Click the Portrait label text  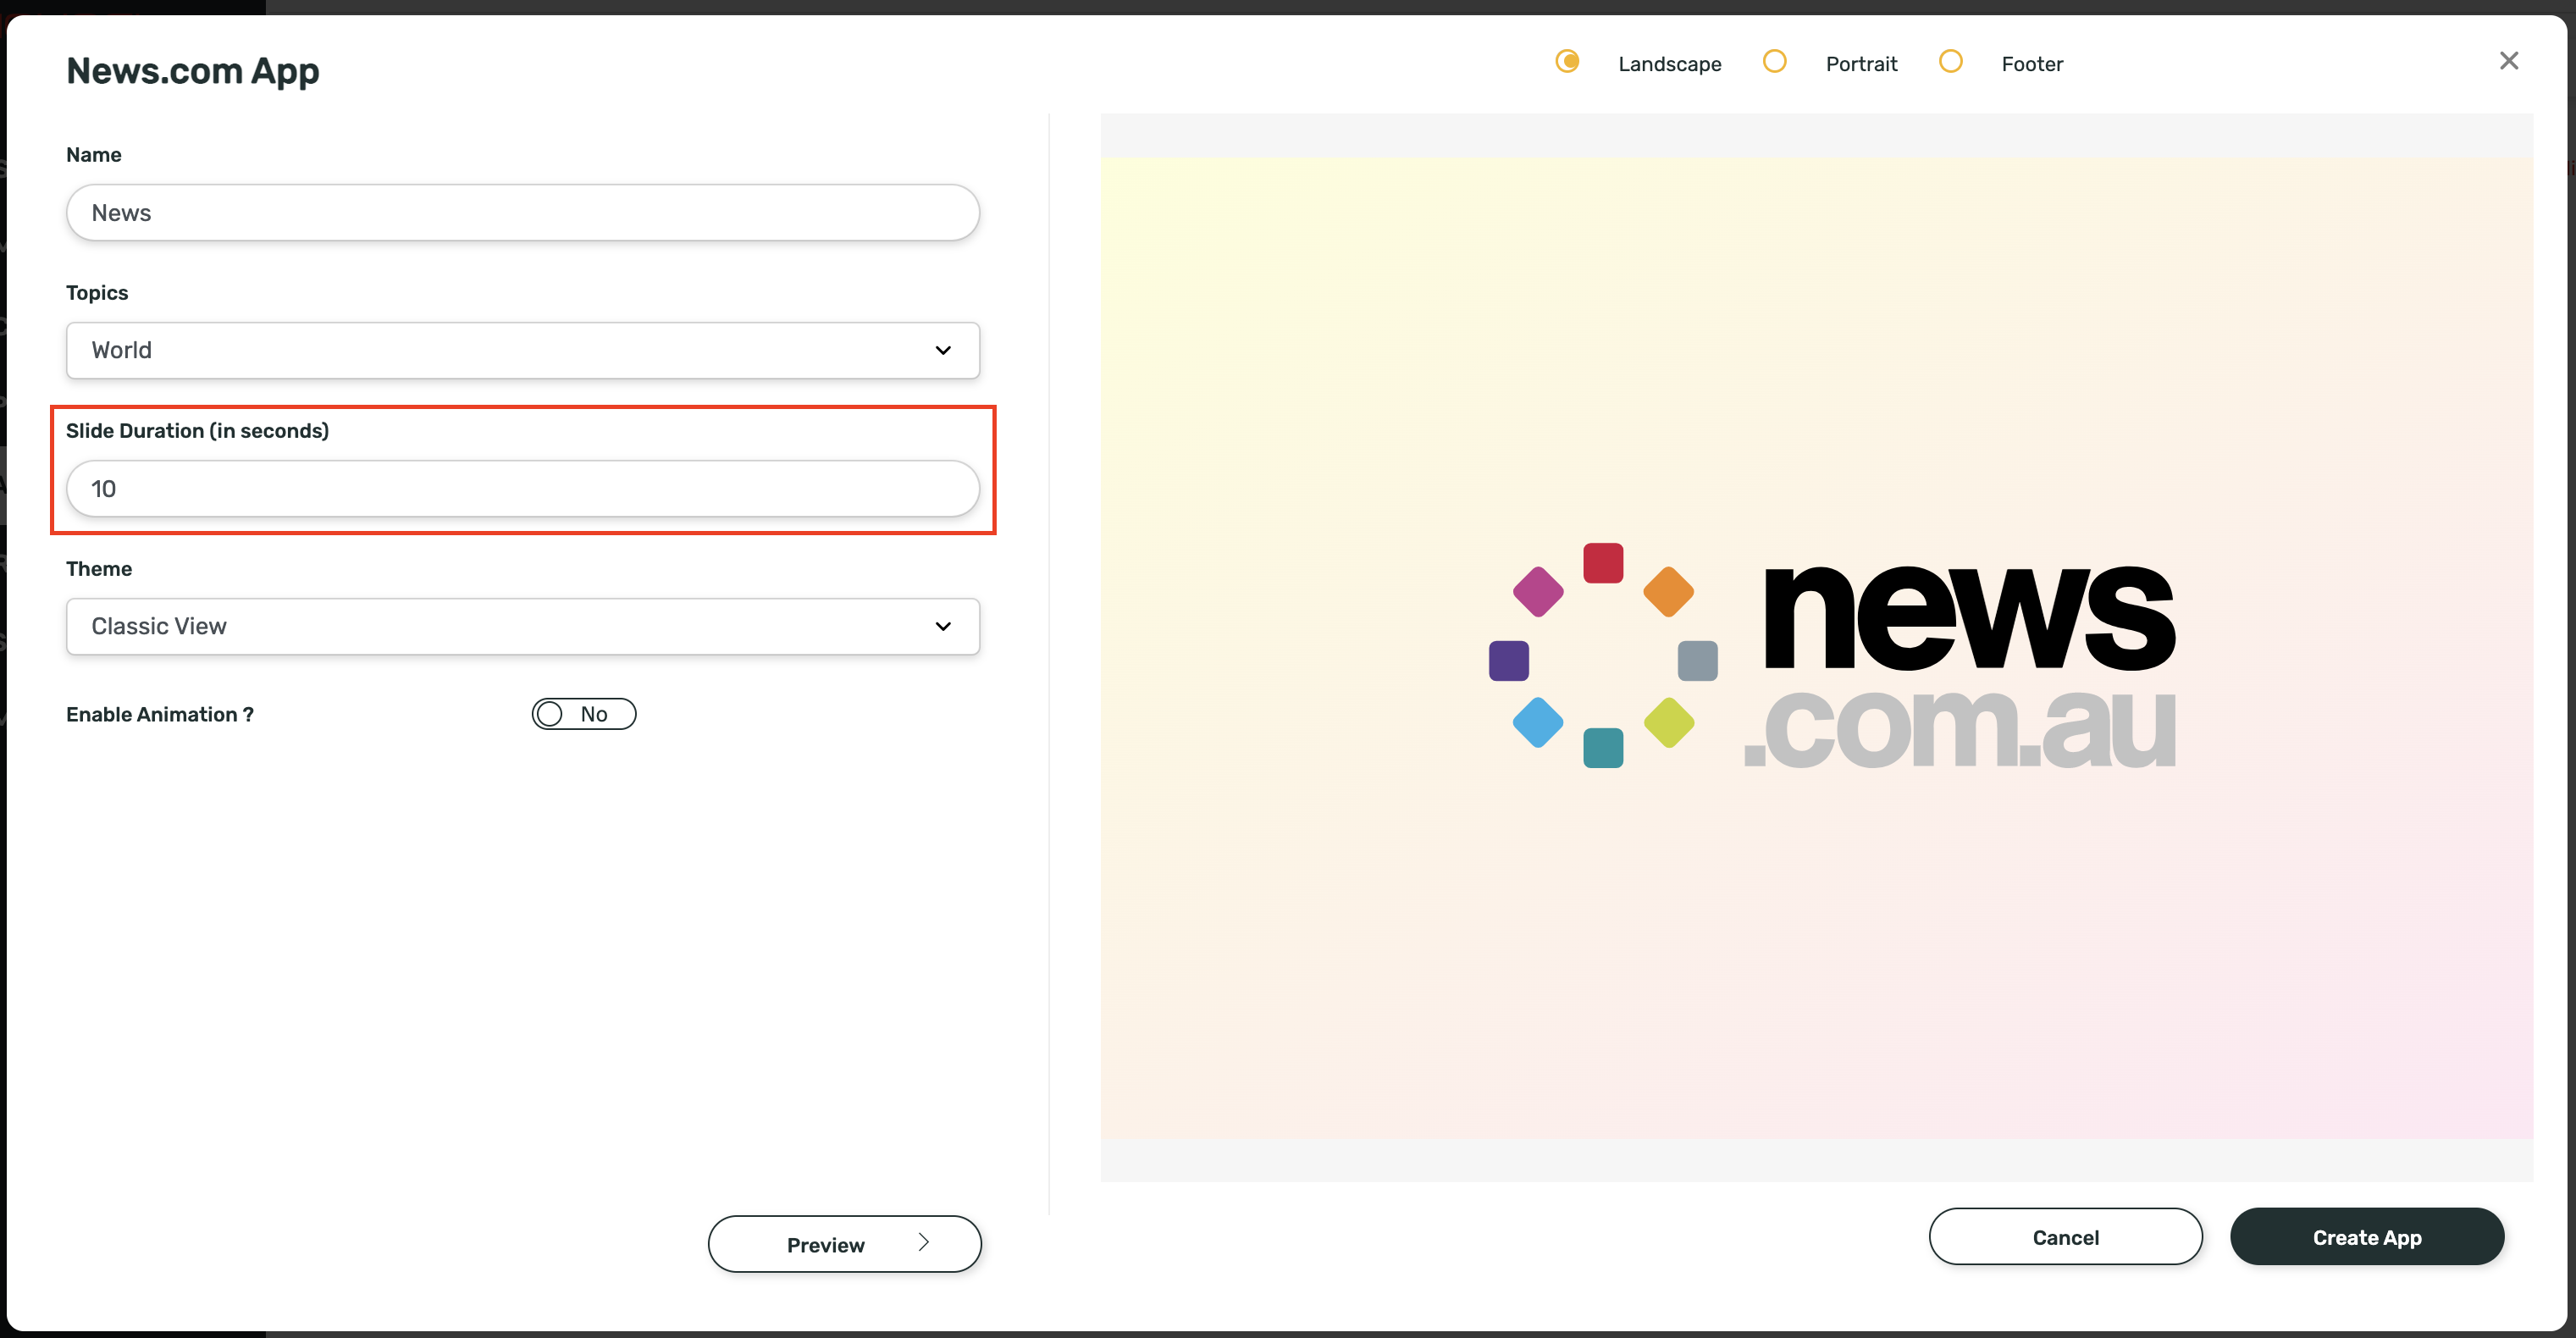tap(1860, 64)
